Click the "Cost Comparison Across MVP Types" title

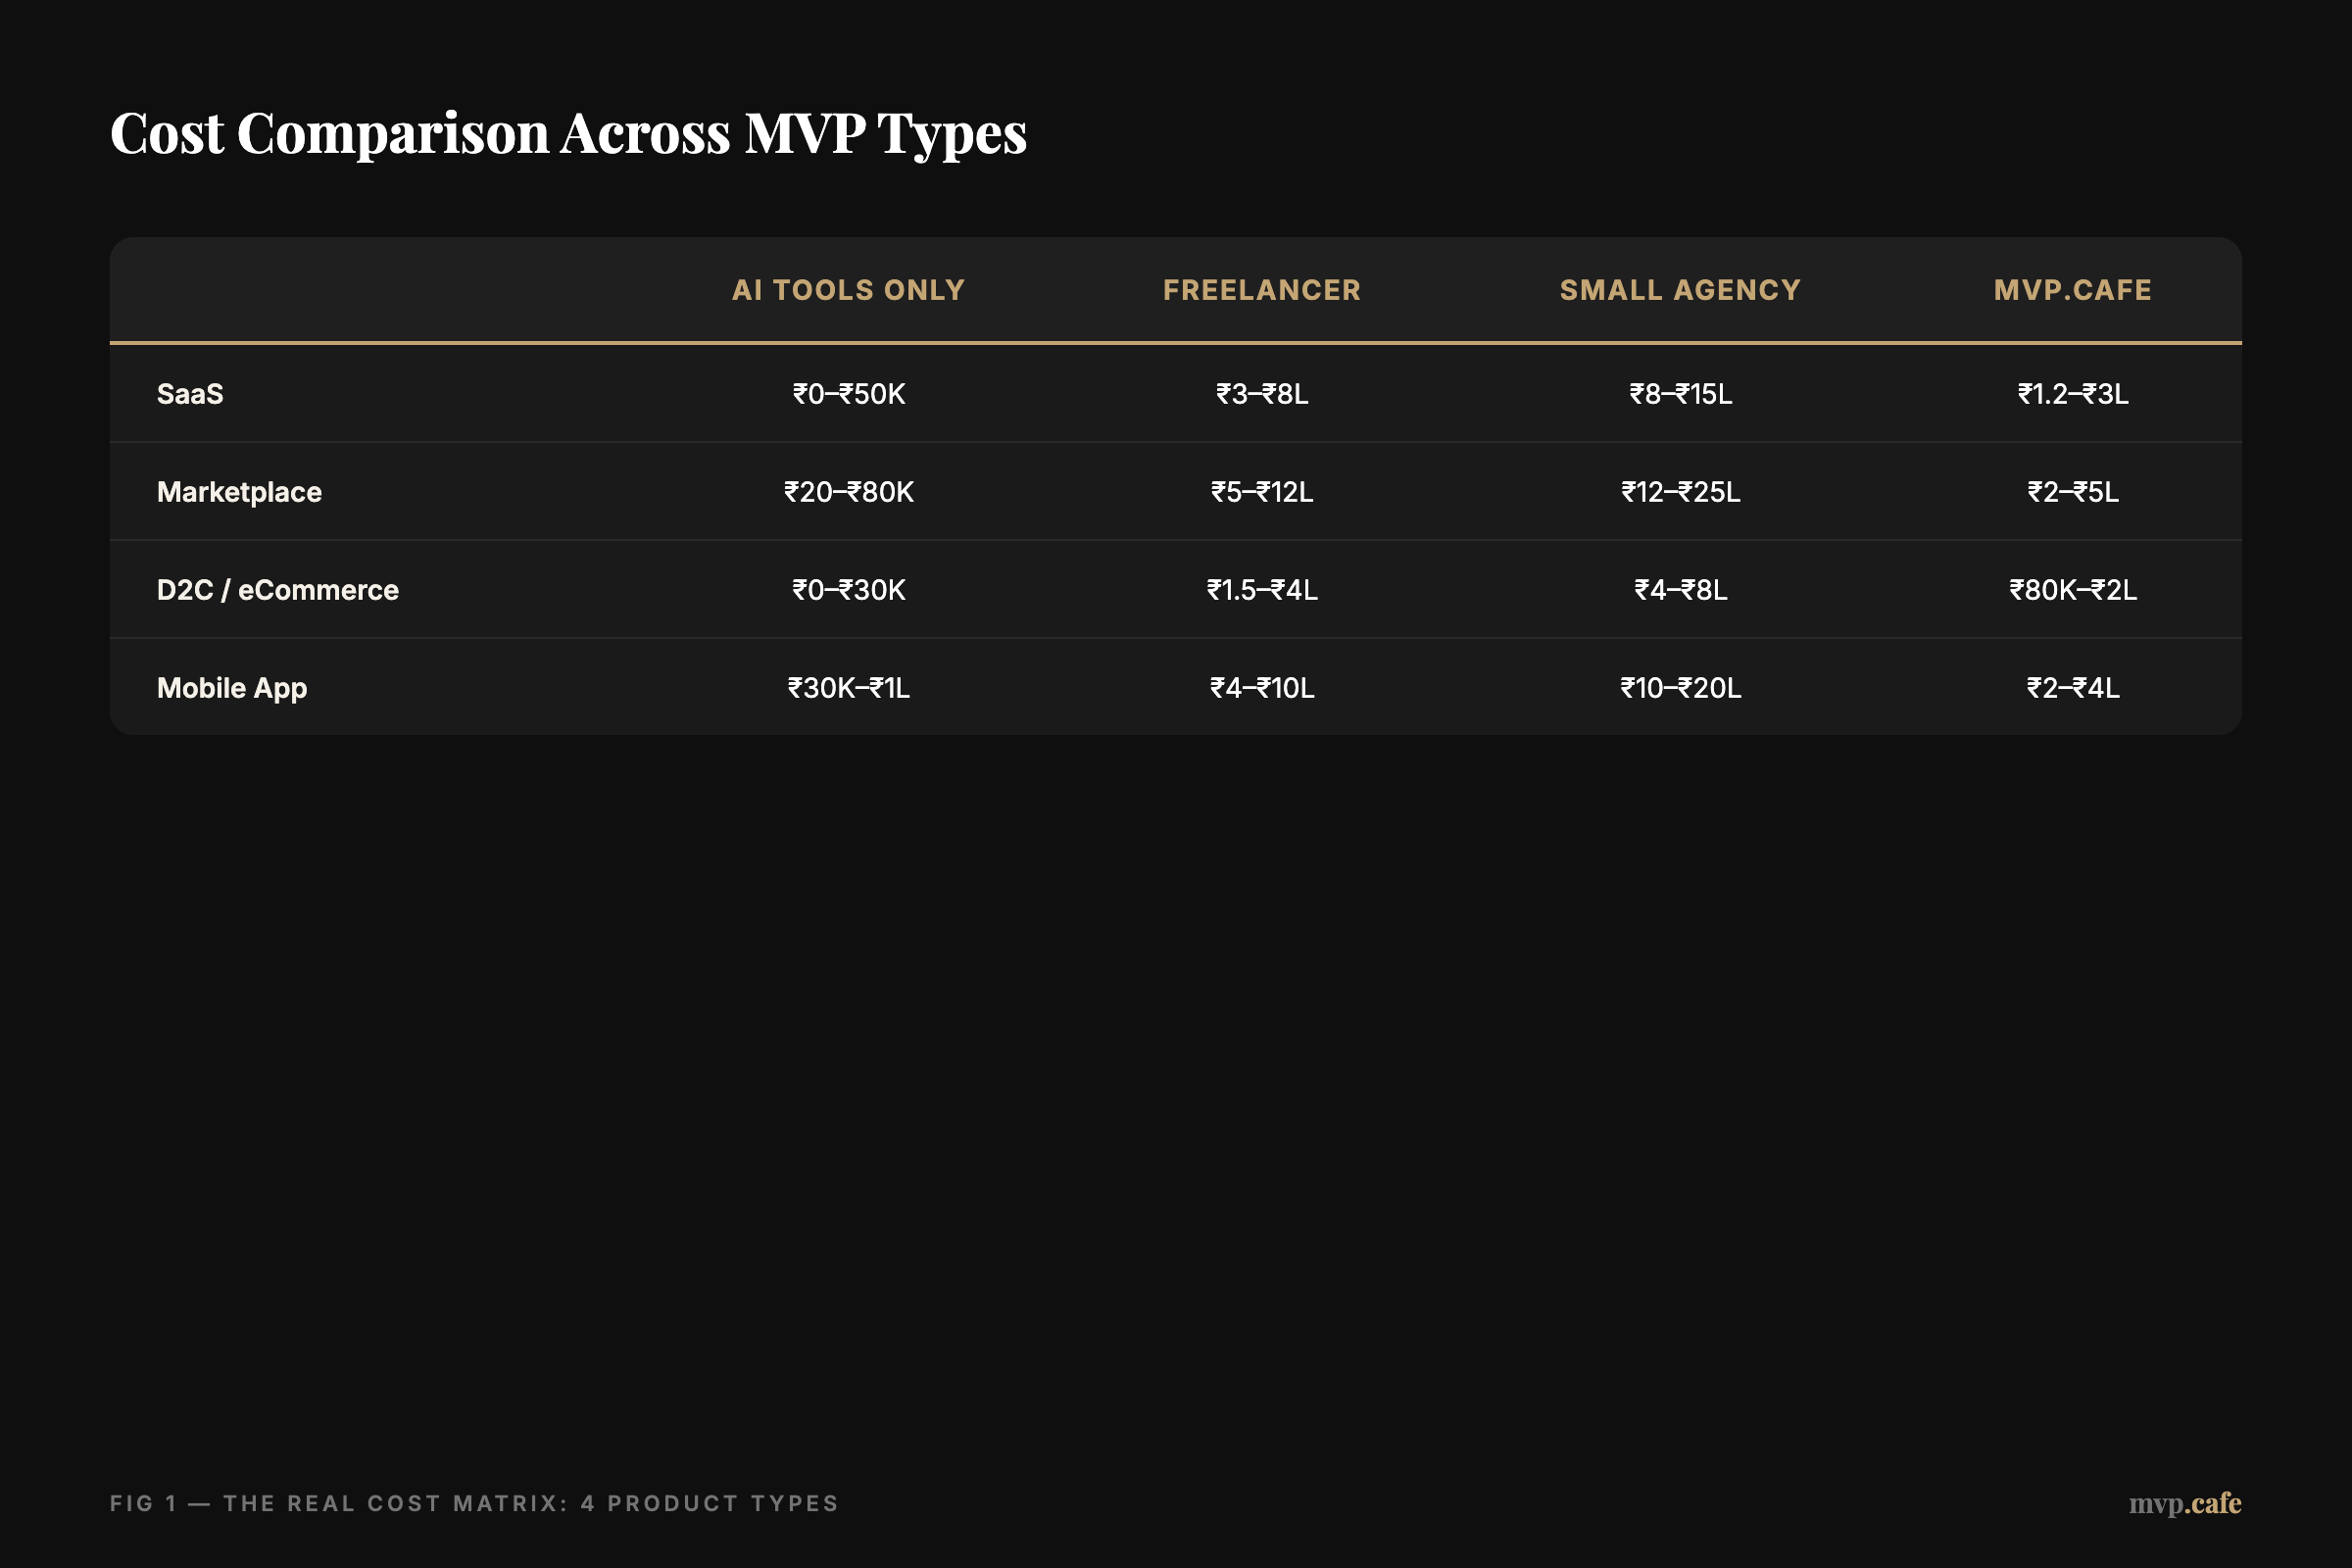[x=568, y=133]
